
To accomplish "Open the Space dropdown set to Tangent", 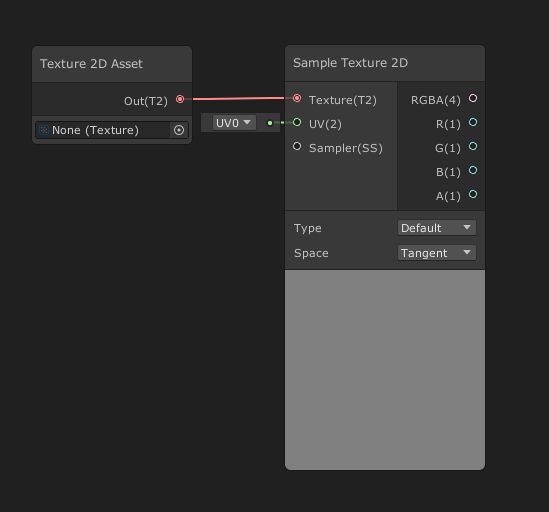I will 437,253.
